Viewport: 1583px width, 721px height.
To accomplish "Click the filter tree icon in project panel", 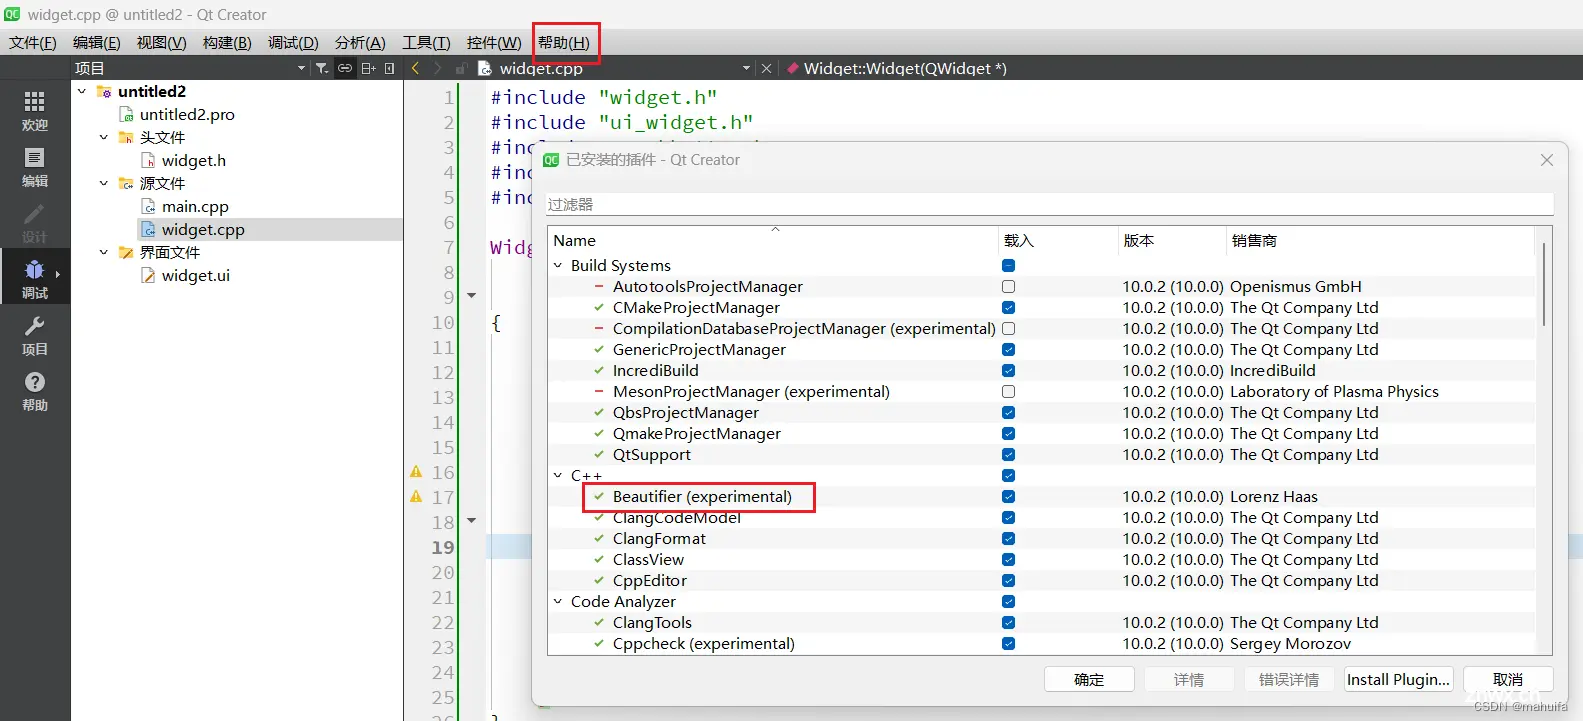I will (322, 68).
